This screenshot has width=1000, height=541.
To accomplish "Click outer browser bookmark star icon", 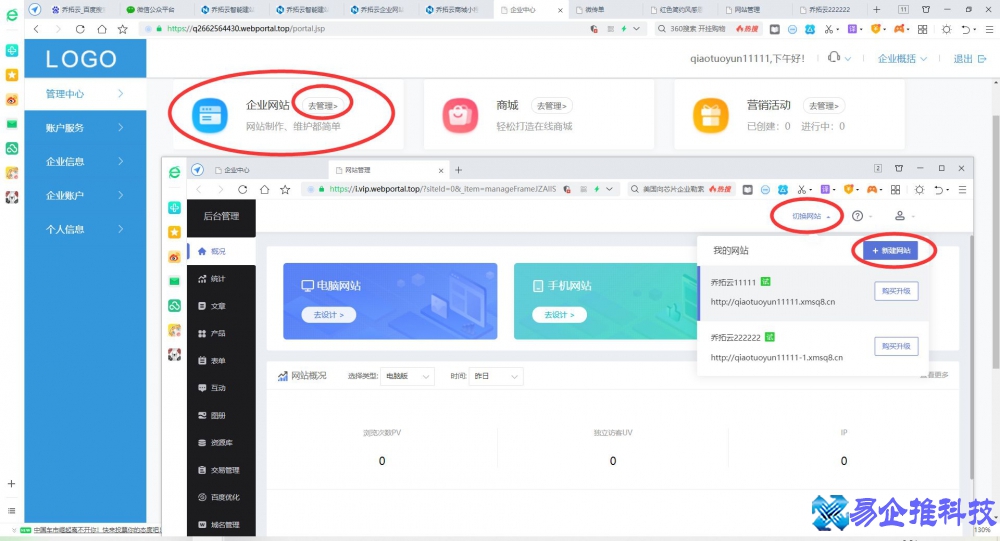I will point(123,29).
